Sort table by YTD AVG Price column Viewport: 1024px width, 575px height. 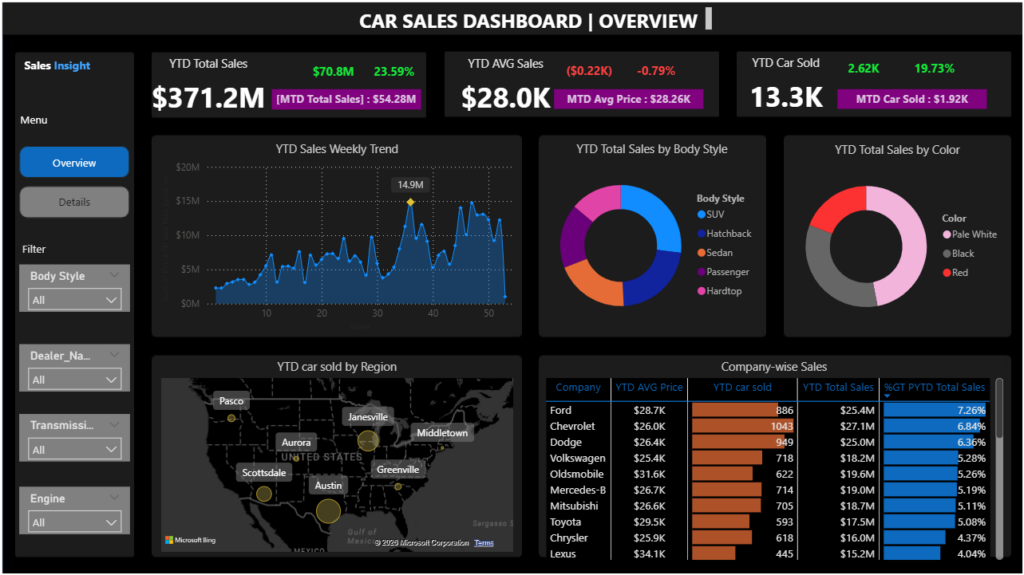tap(648, 387)
